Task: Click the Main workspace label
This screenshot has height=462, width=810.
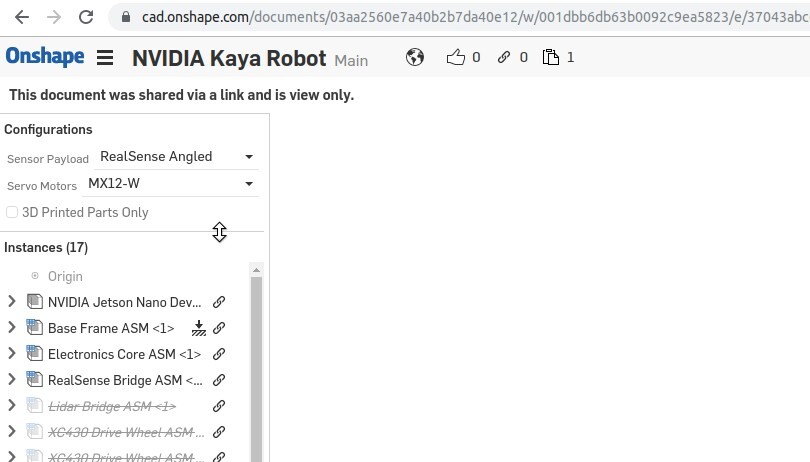Action: [351, 61]
